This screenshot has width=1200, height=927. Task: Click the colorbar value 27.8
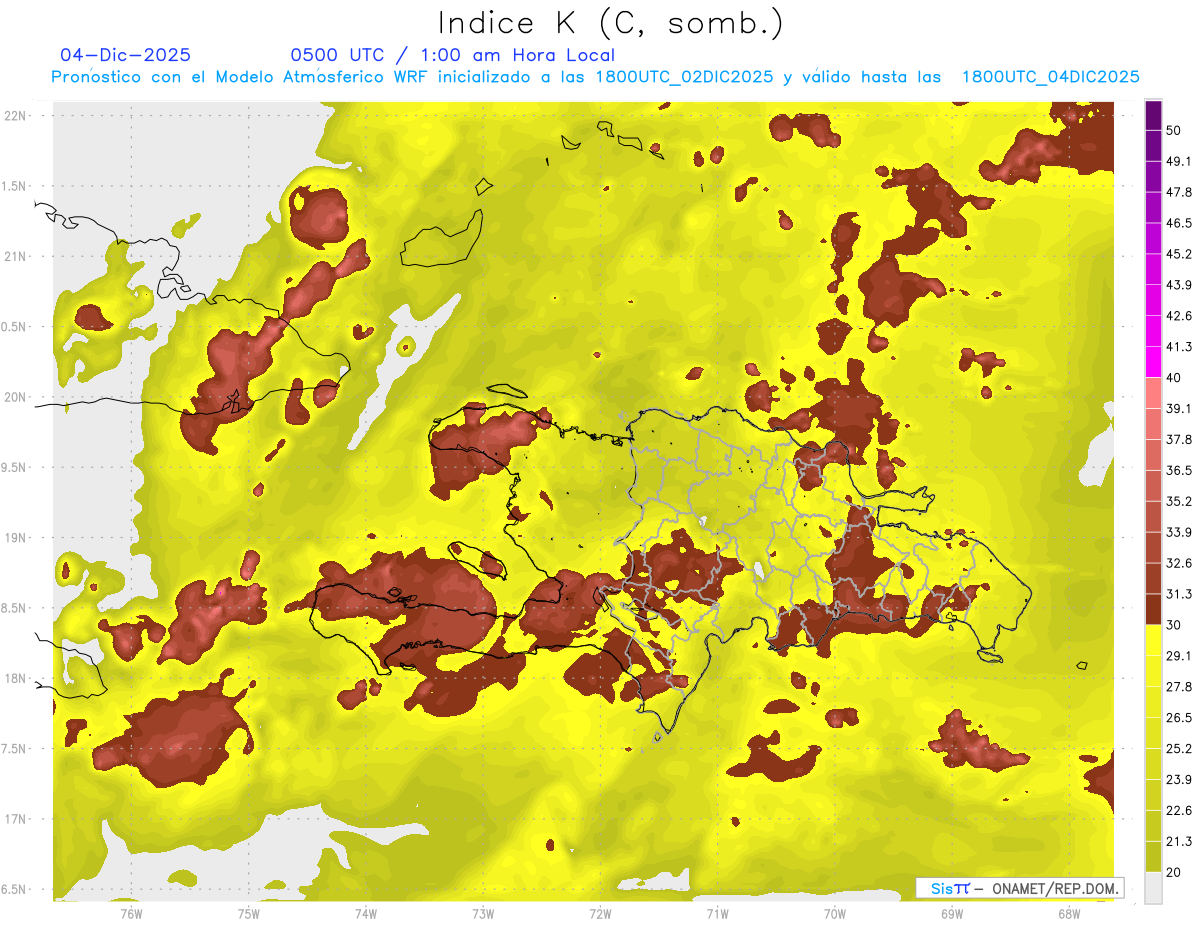point(1179,687)
